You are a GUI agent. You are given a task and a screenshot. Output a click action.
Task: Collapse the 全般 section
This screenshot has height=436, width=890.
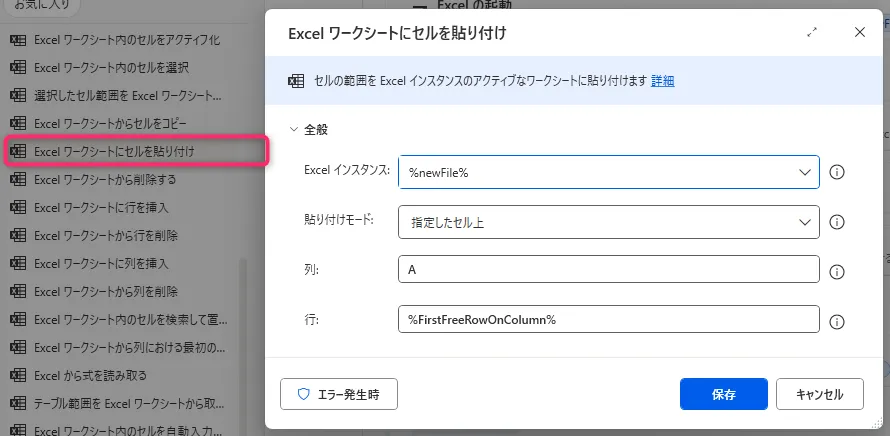point(294,129)
